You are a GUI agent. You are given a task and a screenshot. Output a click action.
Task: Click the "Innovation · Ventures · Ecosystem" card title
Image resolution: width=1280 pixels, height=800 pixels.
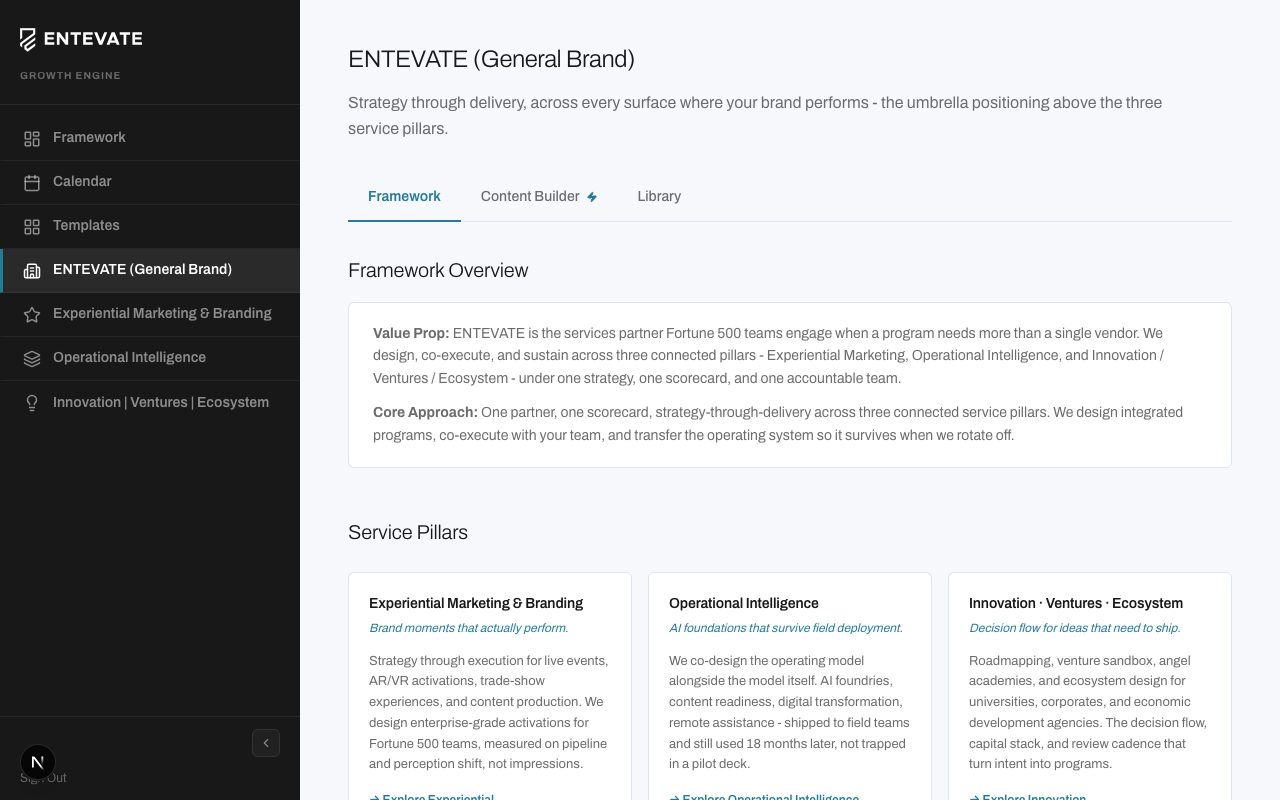(1076, 603)
